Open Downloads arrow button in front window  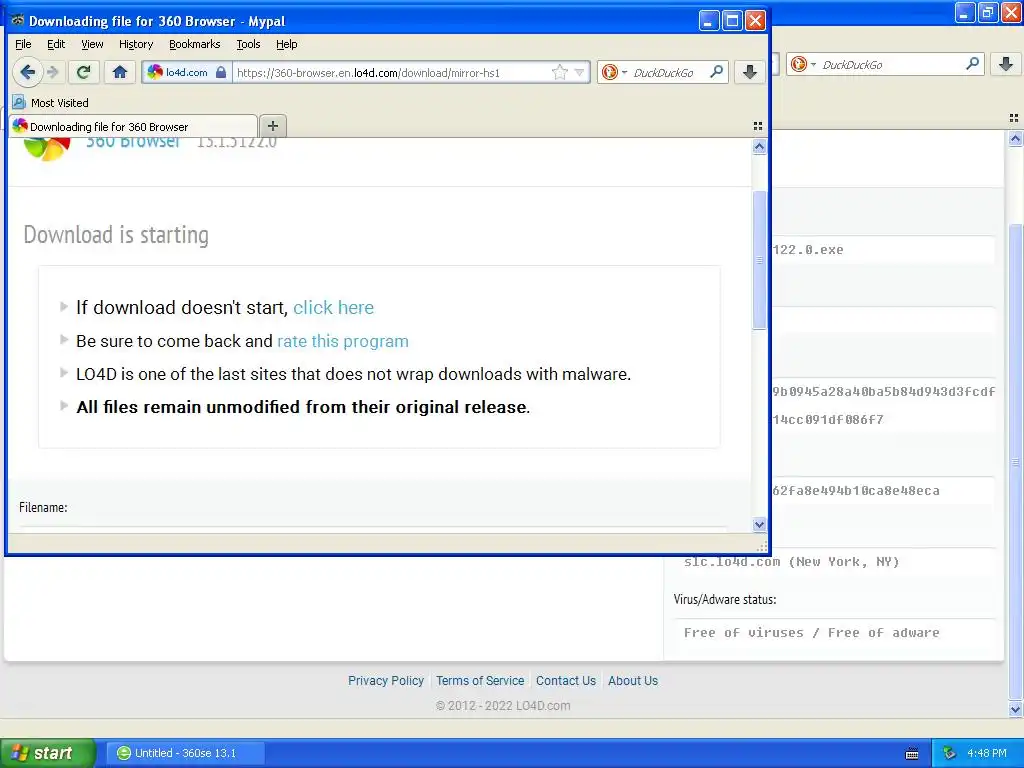pos(750,72)
